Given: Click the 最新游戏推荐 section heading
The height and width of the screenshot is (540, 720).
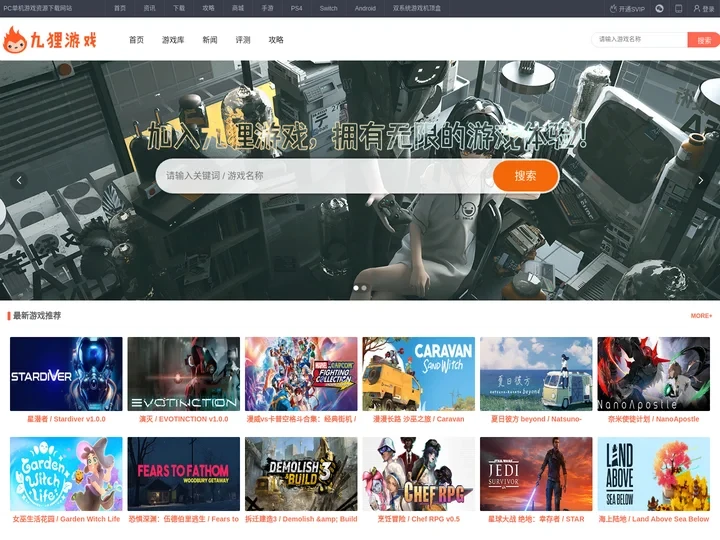Looking at the screenshot, I should click(x=37, y=315).
